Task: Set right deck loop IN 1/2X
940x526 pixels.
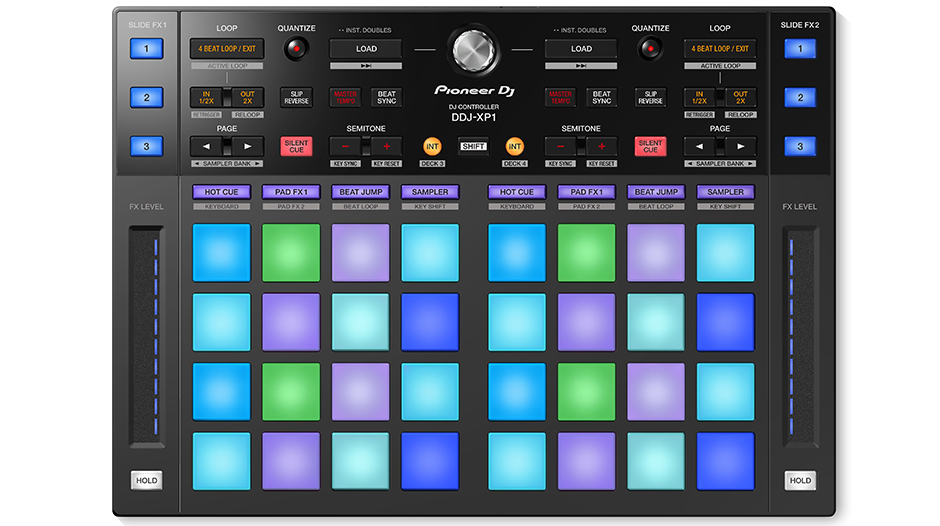Action: tap(700, 97)
